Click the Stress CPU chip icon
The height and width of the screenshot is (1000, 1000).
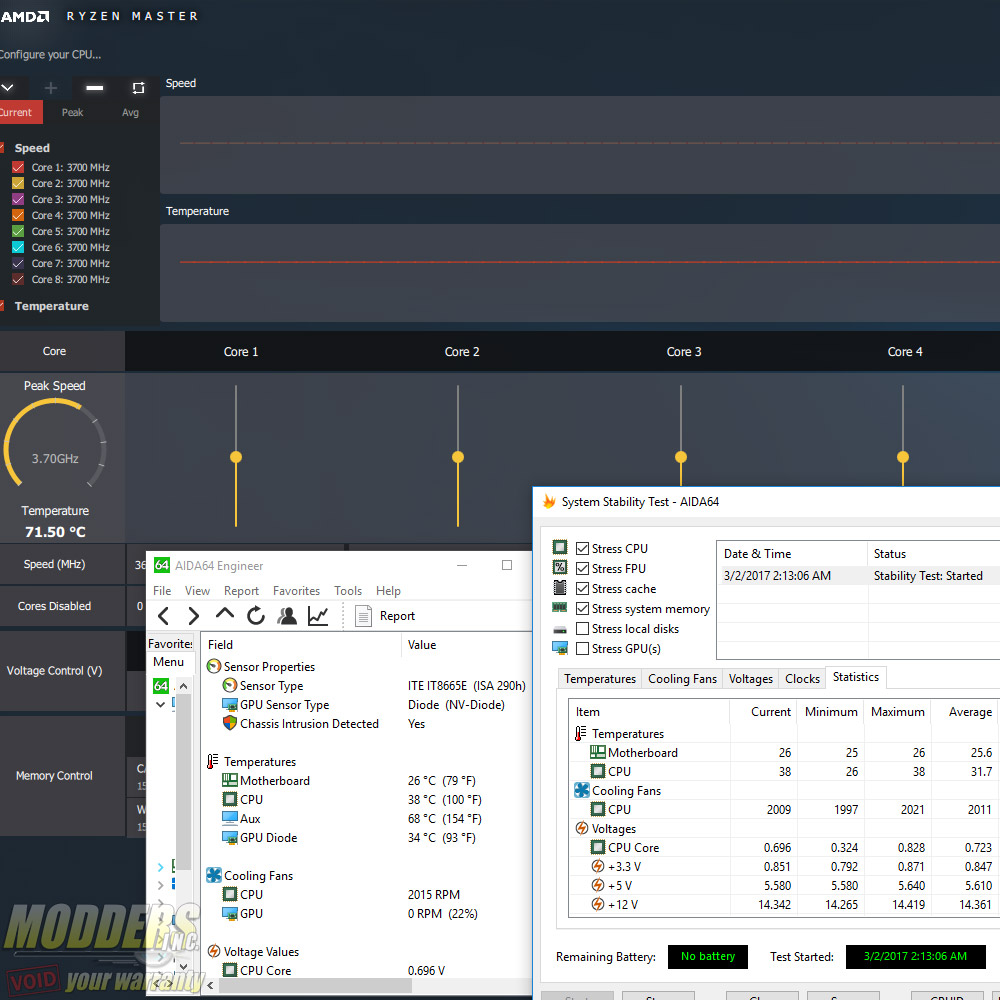point(559,547)
